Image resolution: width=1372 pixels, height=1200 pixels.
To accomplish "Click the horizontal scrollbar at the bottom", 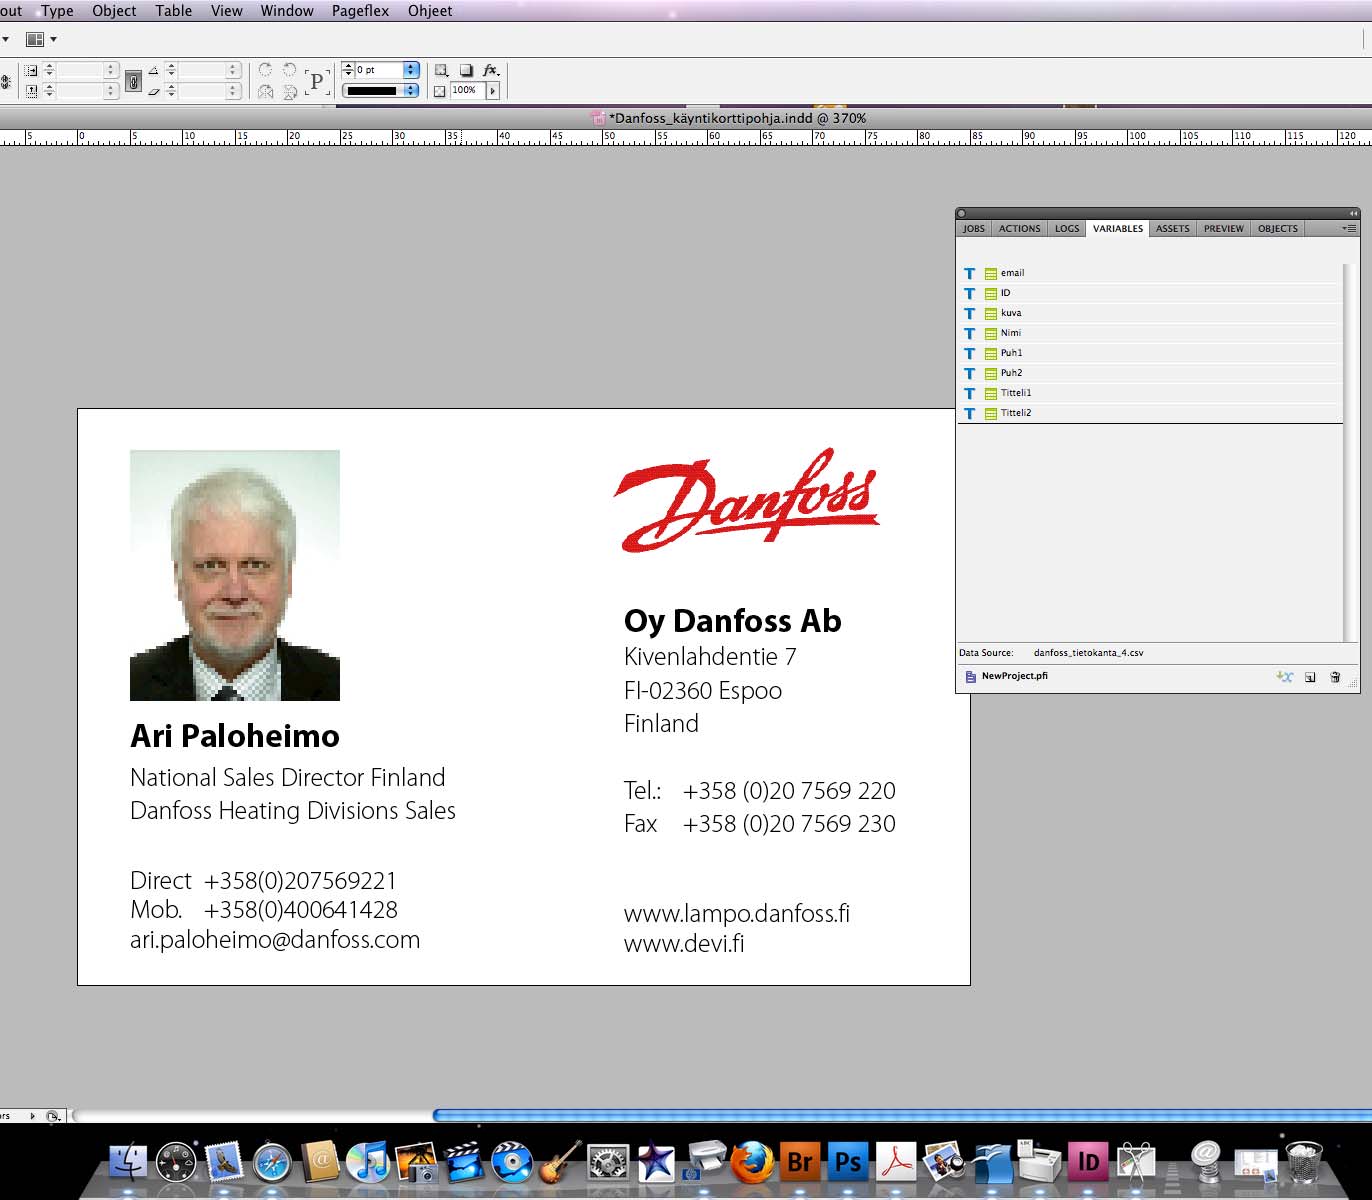I will [x=900, y=1115].
